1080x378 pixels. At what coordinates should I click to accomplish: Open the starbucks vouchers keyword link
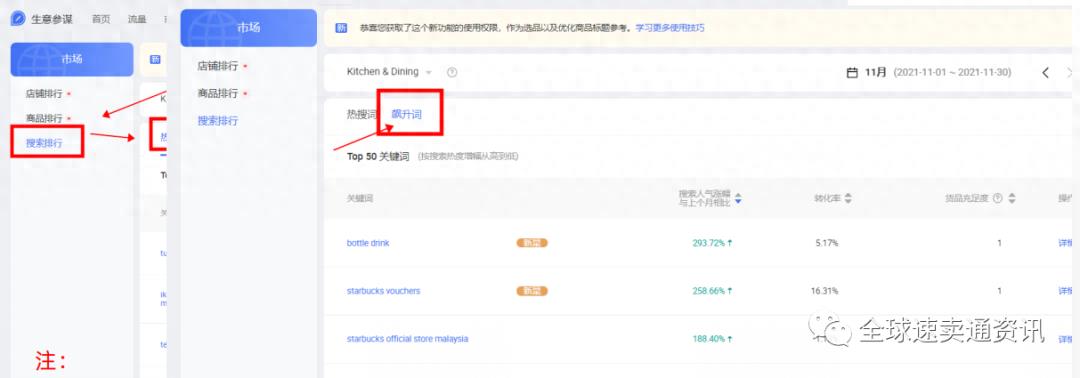pos(383,291)
